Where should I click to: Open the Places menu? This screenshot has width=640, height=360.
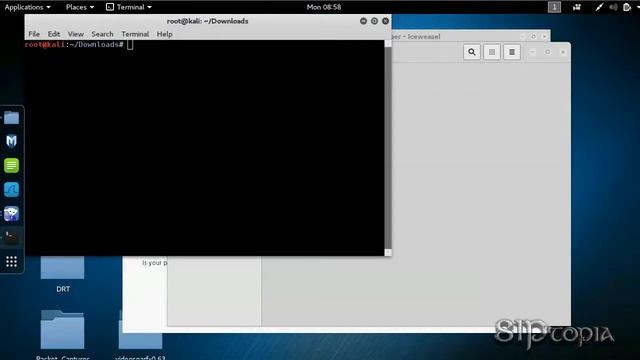pyautogui.click(x=80, y=7)
